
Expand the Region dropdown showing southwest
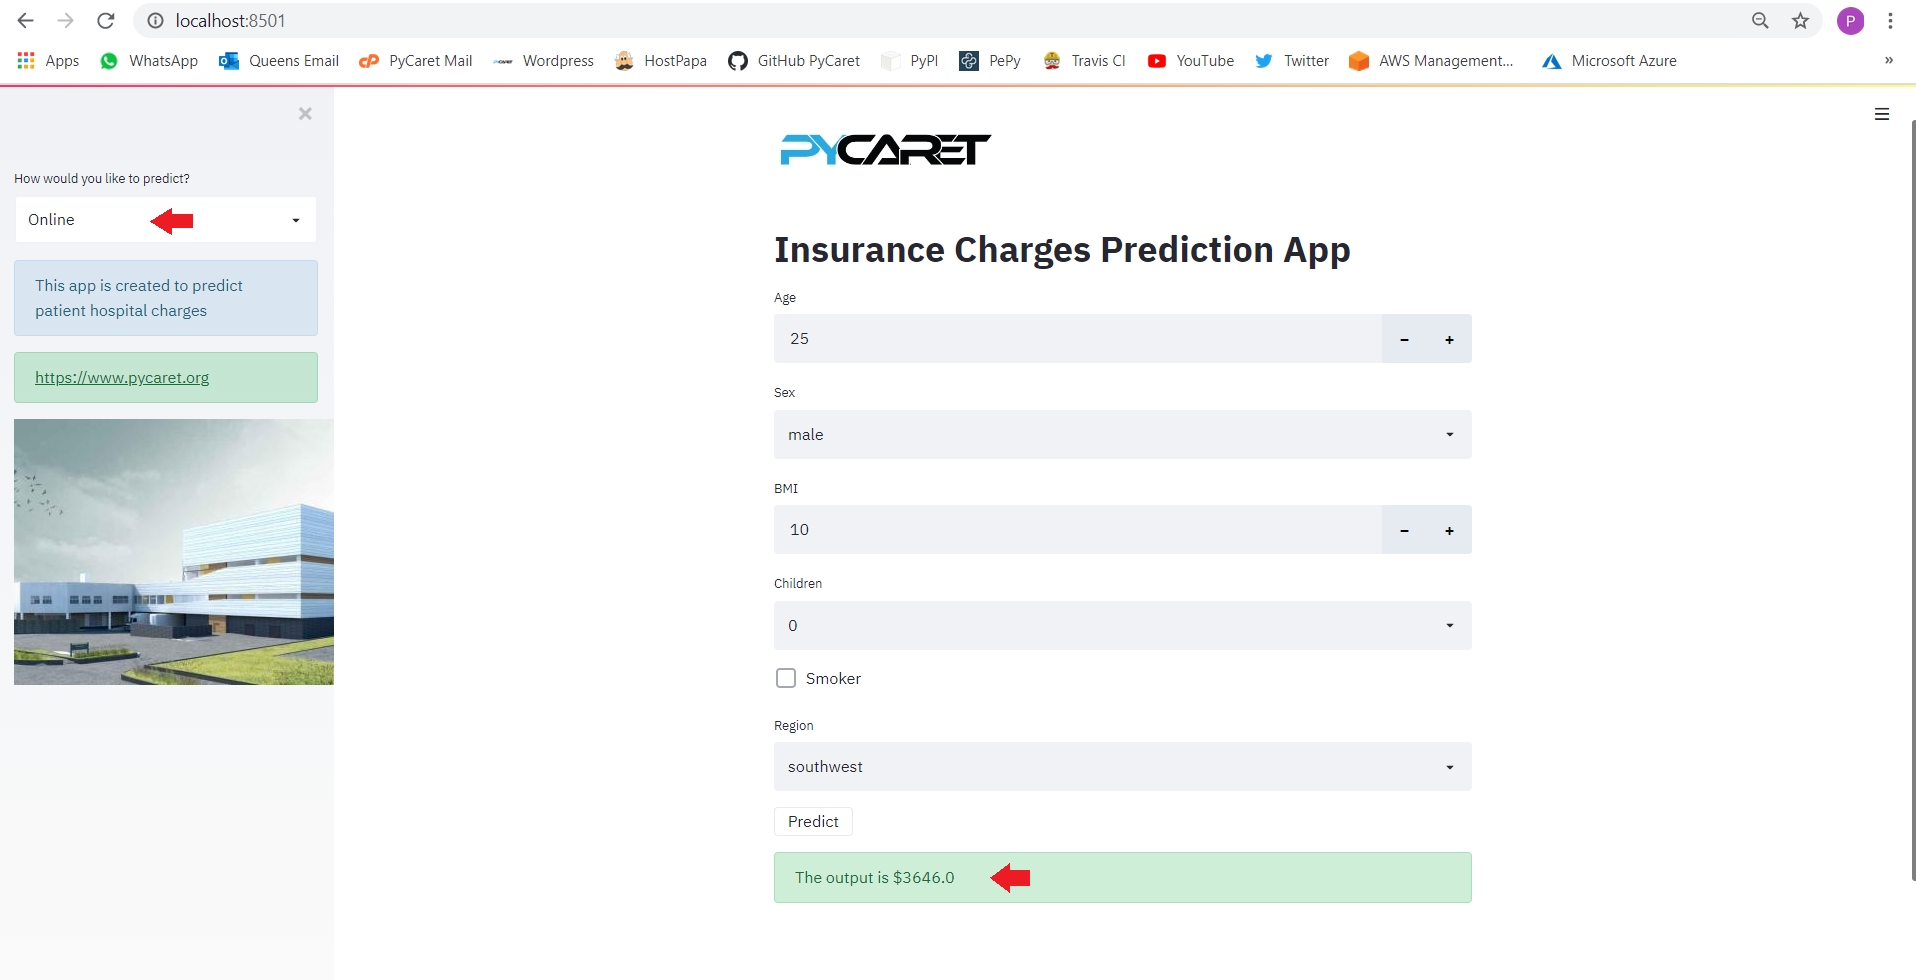tap(1122, 767)
